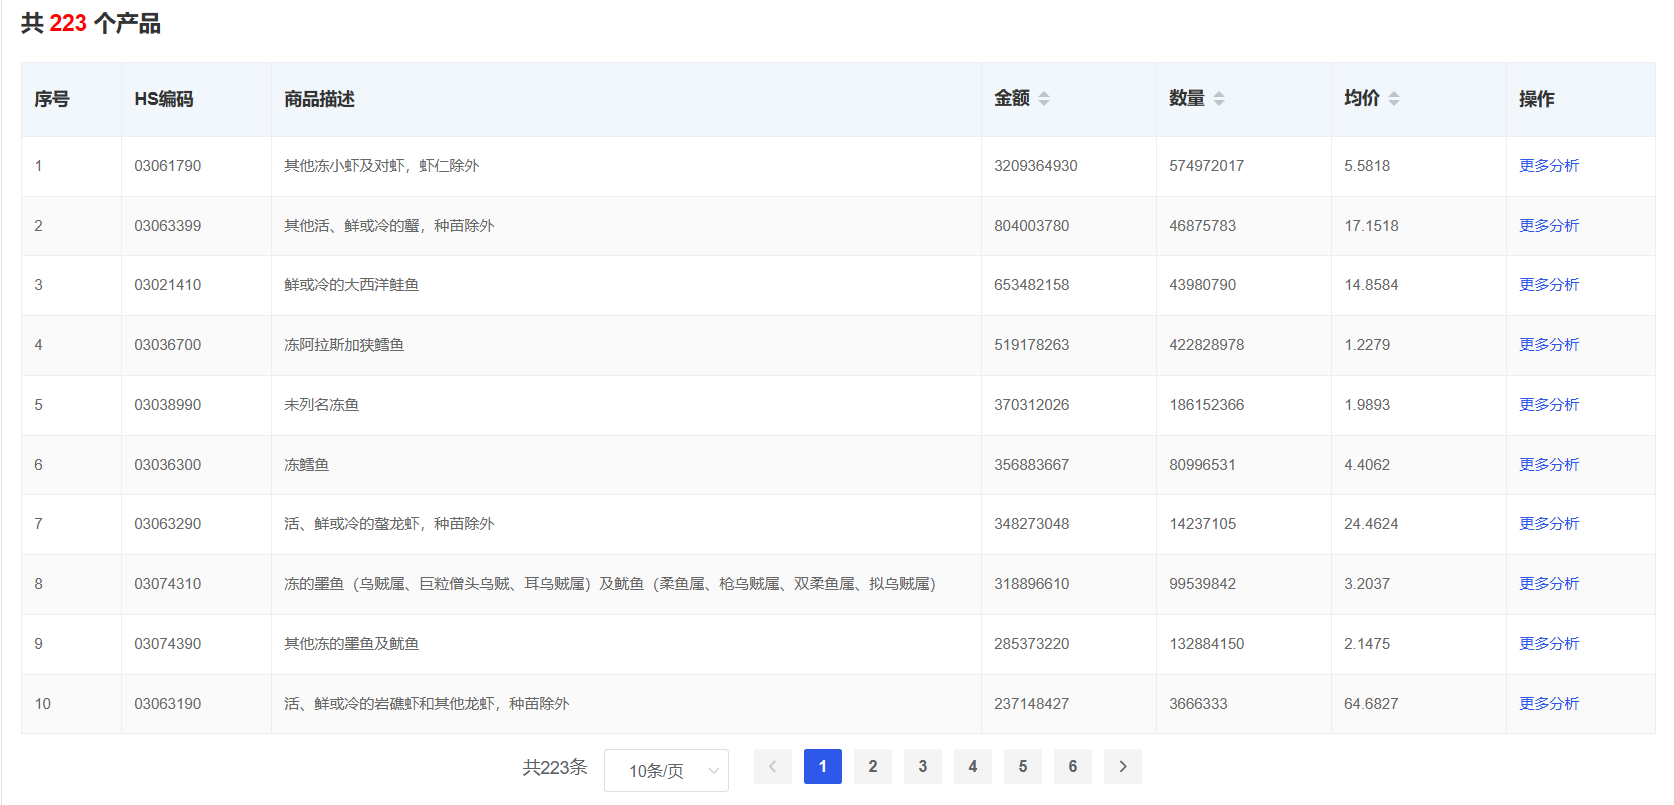Viewport: 1674px width, 805px height.
Task: Sort table by 金额 column arrows
Action: [x=1044, y=99]
